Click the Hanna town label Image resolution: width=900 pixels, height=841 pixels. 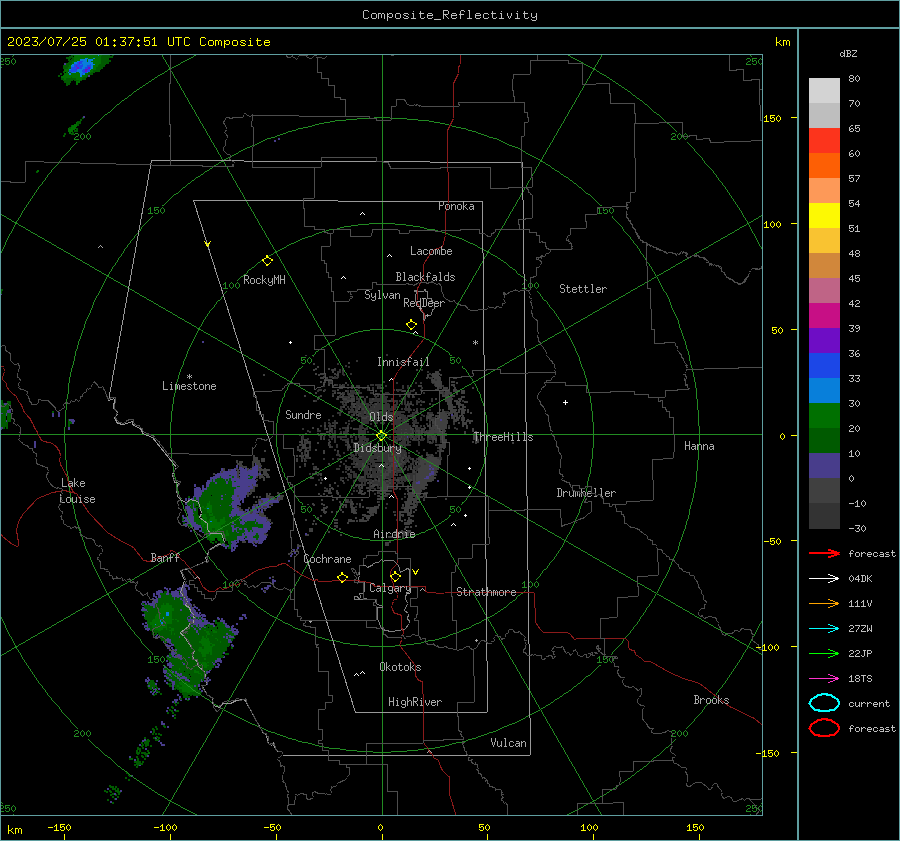[699, 446]
